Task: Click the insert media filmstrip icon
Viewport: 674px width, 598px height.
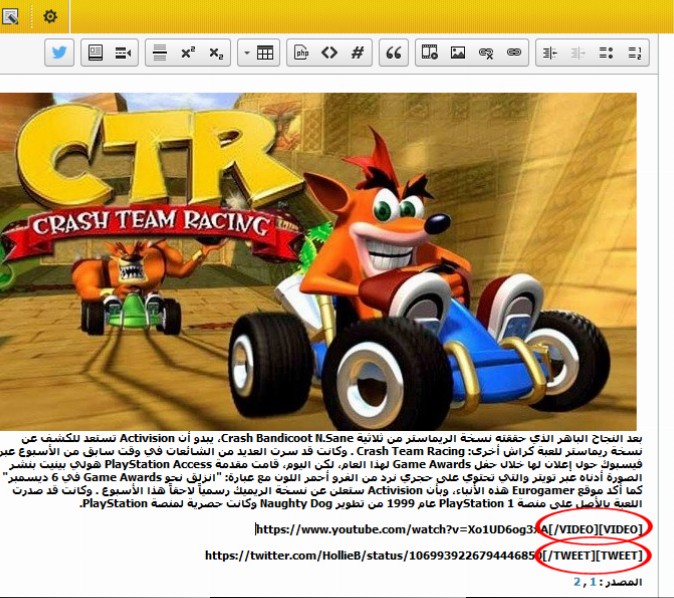Action: [429, 53]
